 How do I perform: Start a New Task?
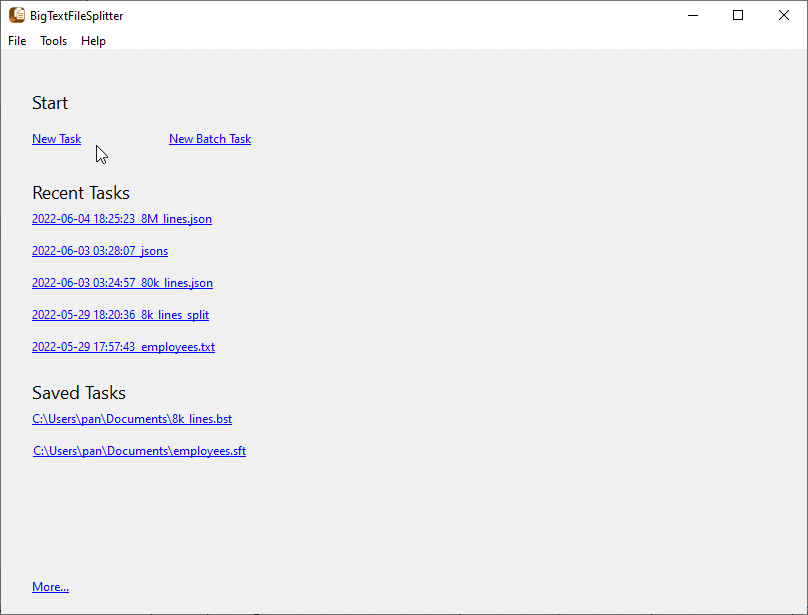point(56,139)
